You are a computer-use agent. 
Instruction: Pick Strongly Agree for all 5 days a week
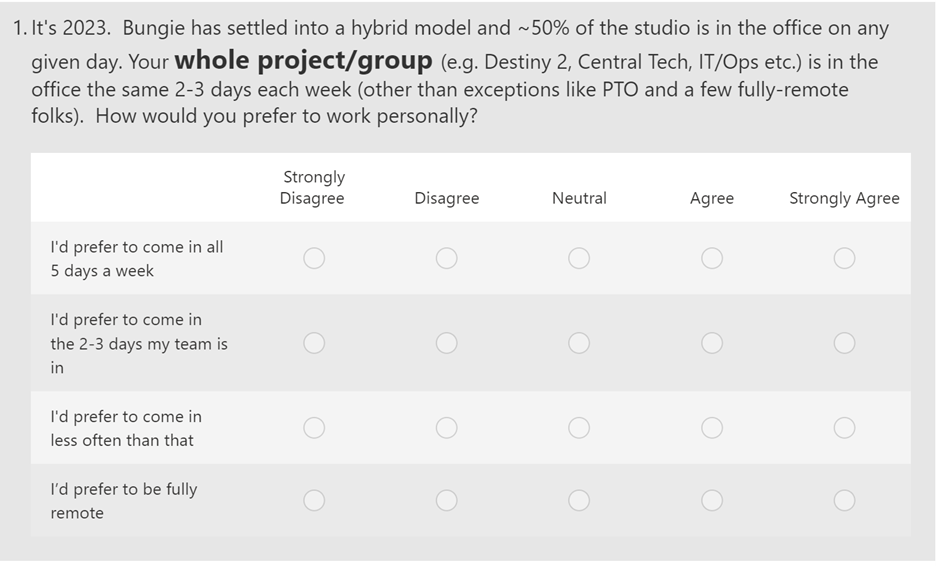pos(845,259)
